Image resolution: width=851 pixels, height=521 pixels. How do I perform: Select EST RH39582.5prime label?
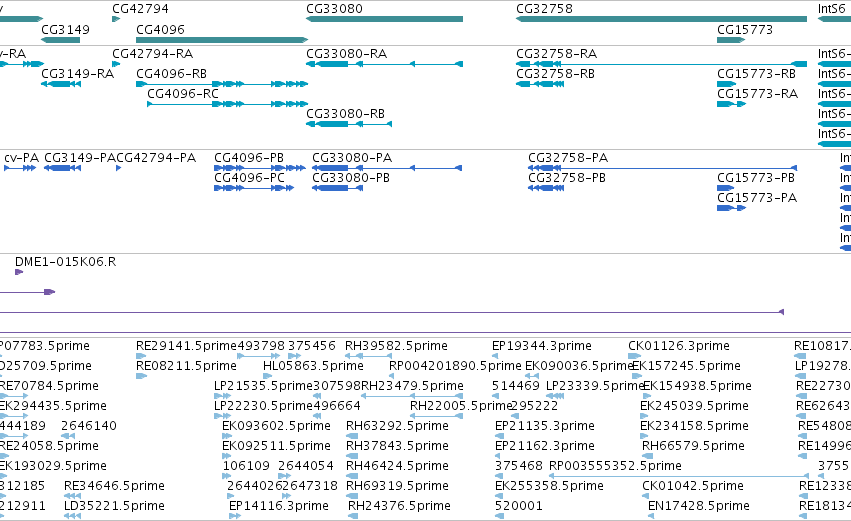pyautogui.click(x=396, y=346)
